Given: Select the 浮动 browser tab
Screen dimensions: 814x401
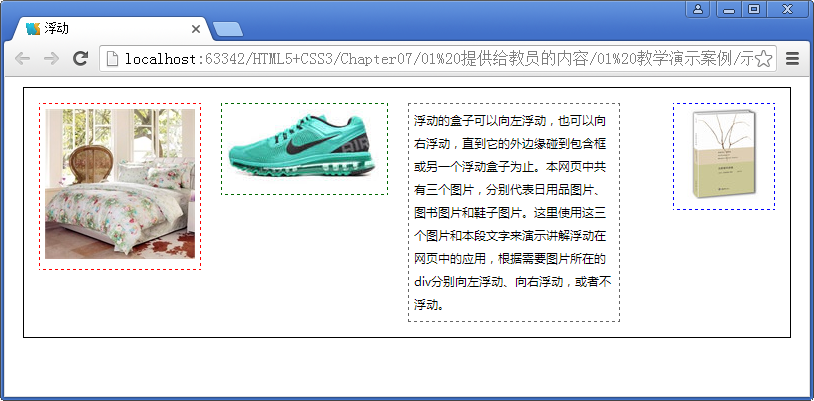Looking at the screenshot, I should (x=111, y=29).
